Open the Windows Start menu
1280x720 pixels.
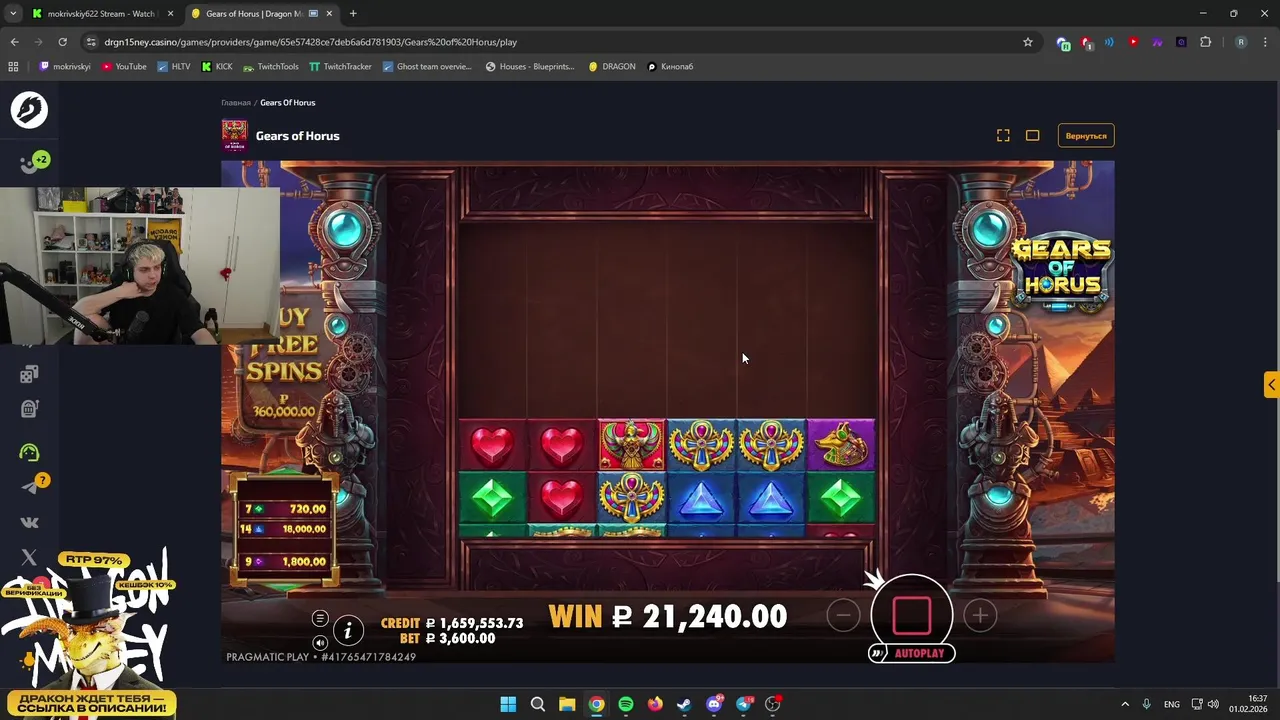click(508, 704)
